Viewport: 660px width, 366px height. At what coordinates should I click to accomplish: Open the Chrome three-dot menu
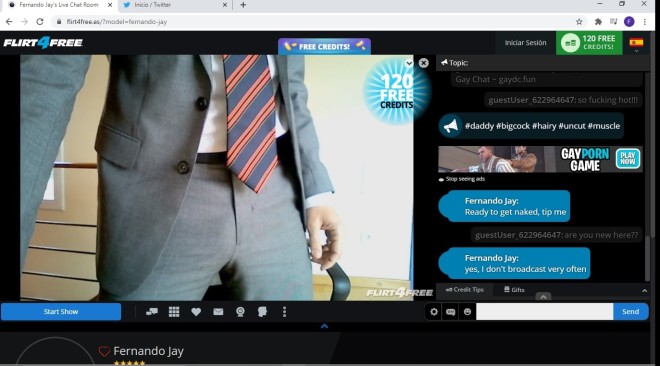[644, 21]
